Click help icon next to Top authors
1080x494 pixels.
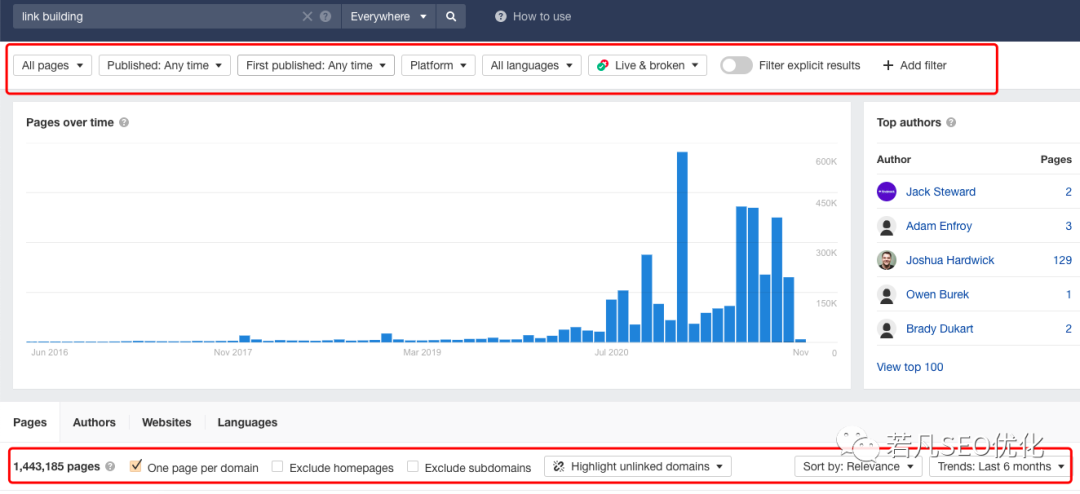point(951,123)
